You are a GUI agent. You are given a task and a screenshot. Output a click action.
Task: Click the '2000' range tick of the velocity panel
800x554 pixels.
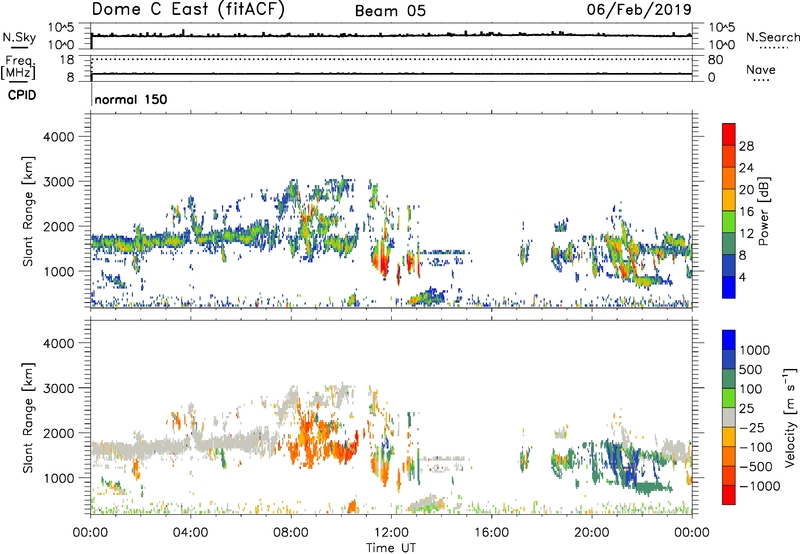pos(59,433)
